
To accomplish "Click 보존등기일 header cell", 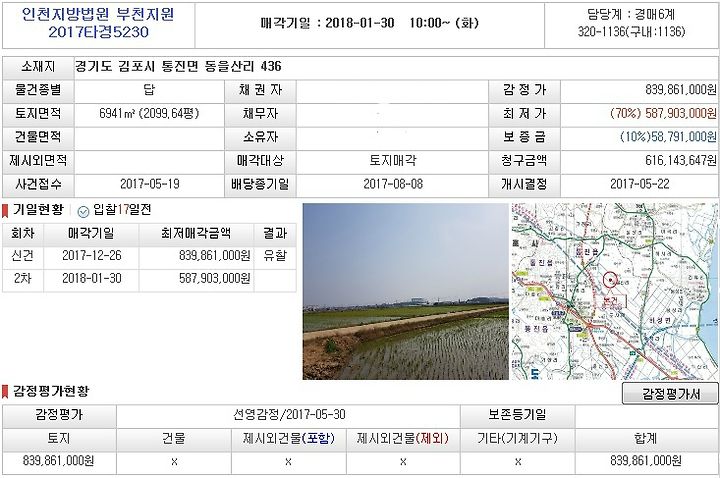I will click(x=518, y=415).
